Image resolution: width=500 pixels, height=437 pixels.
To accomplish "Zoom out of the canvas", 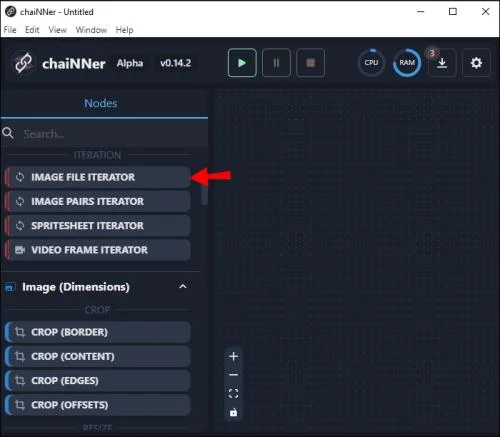I will click(x=234, y=375).
